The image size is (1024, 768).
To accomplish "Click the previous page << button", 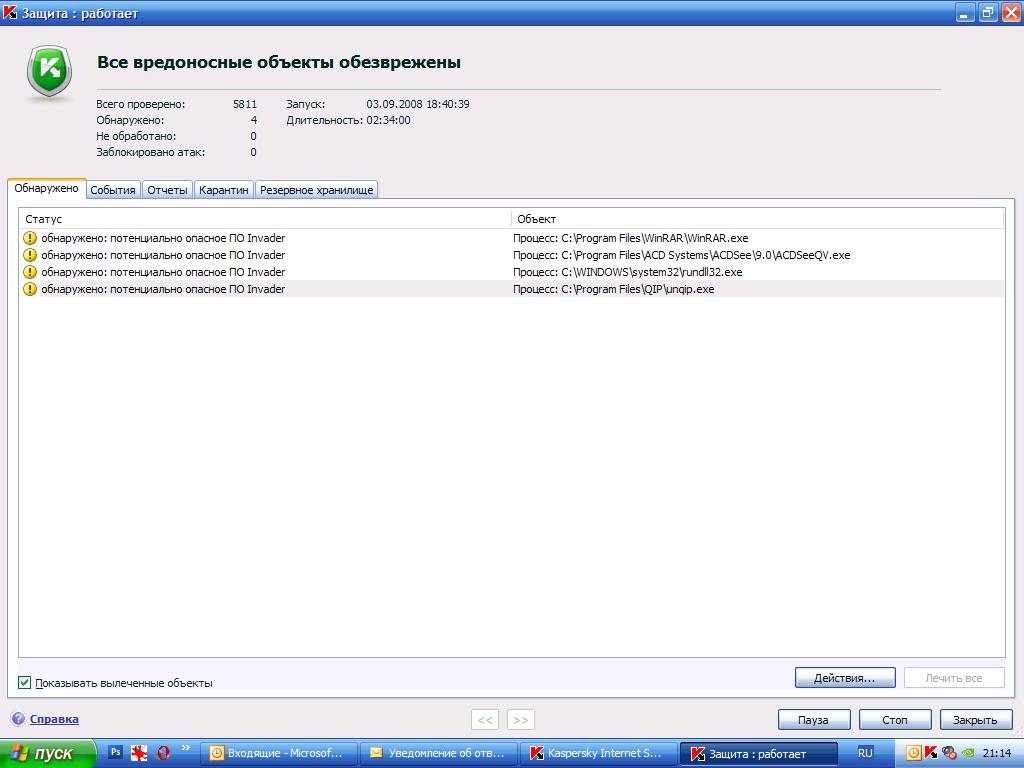I will (x=485, y=720).
